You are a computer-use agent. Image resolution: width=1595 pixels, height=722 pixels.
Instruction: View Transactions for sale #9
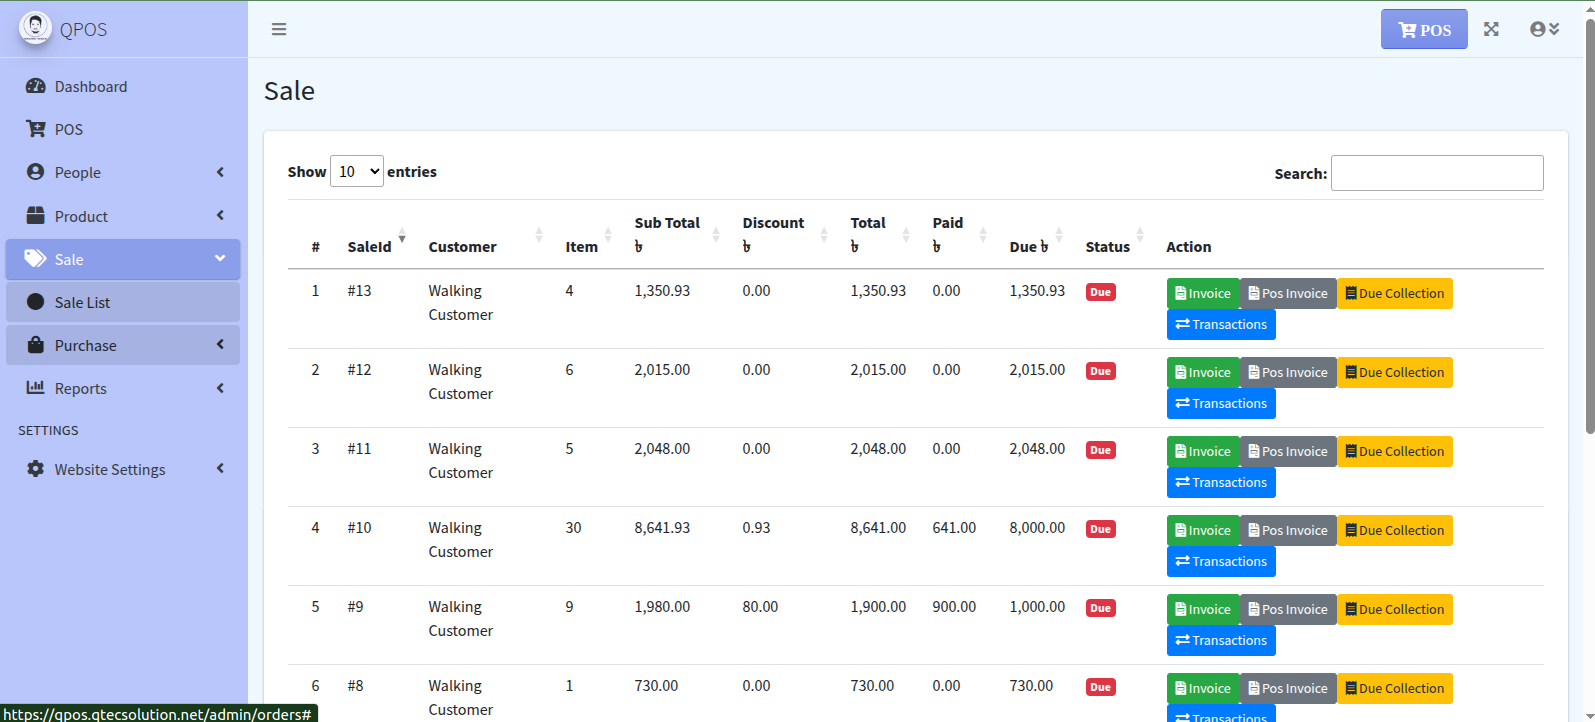coord(1221,641)
